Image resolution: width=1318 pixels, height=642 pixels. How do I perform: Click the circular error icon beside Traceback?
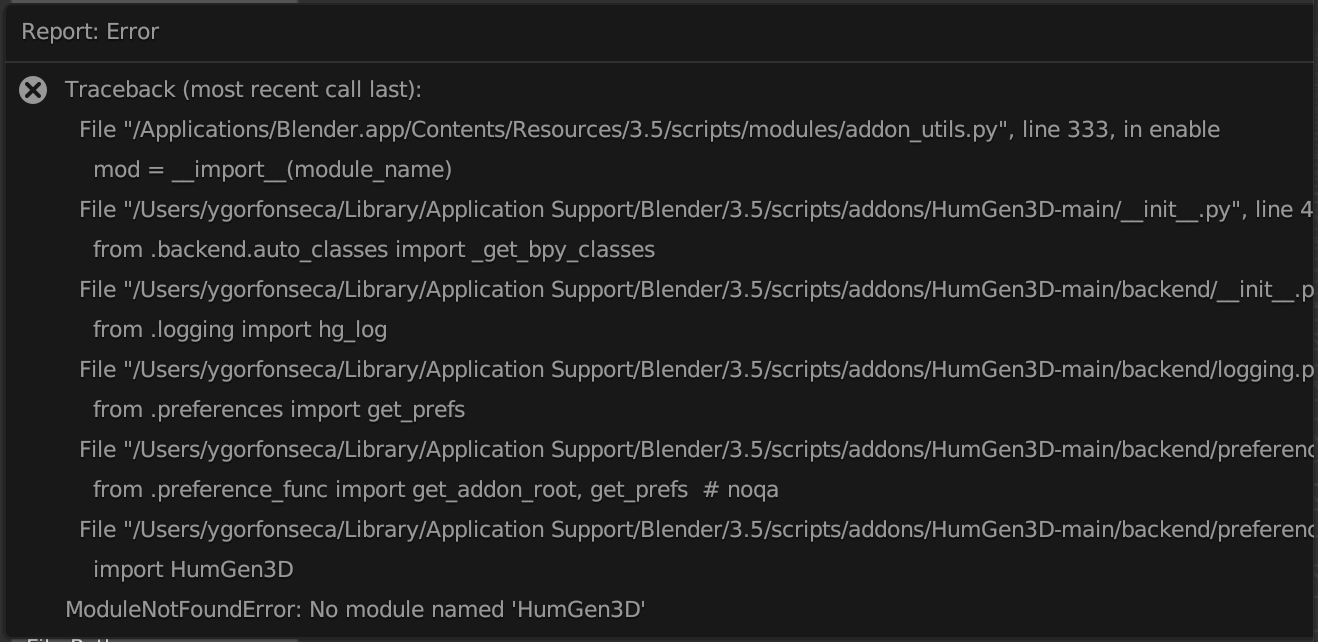pos(34,90)
